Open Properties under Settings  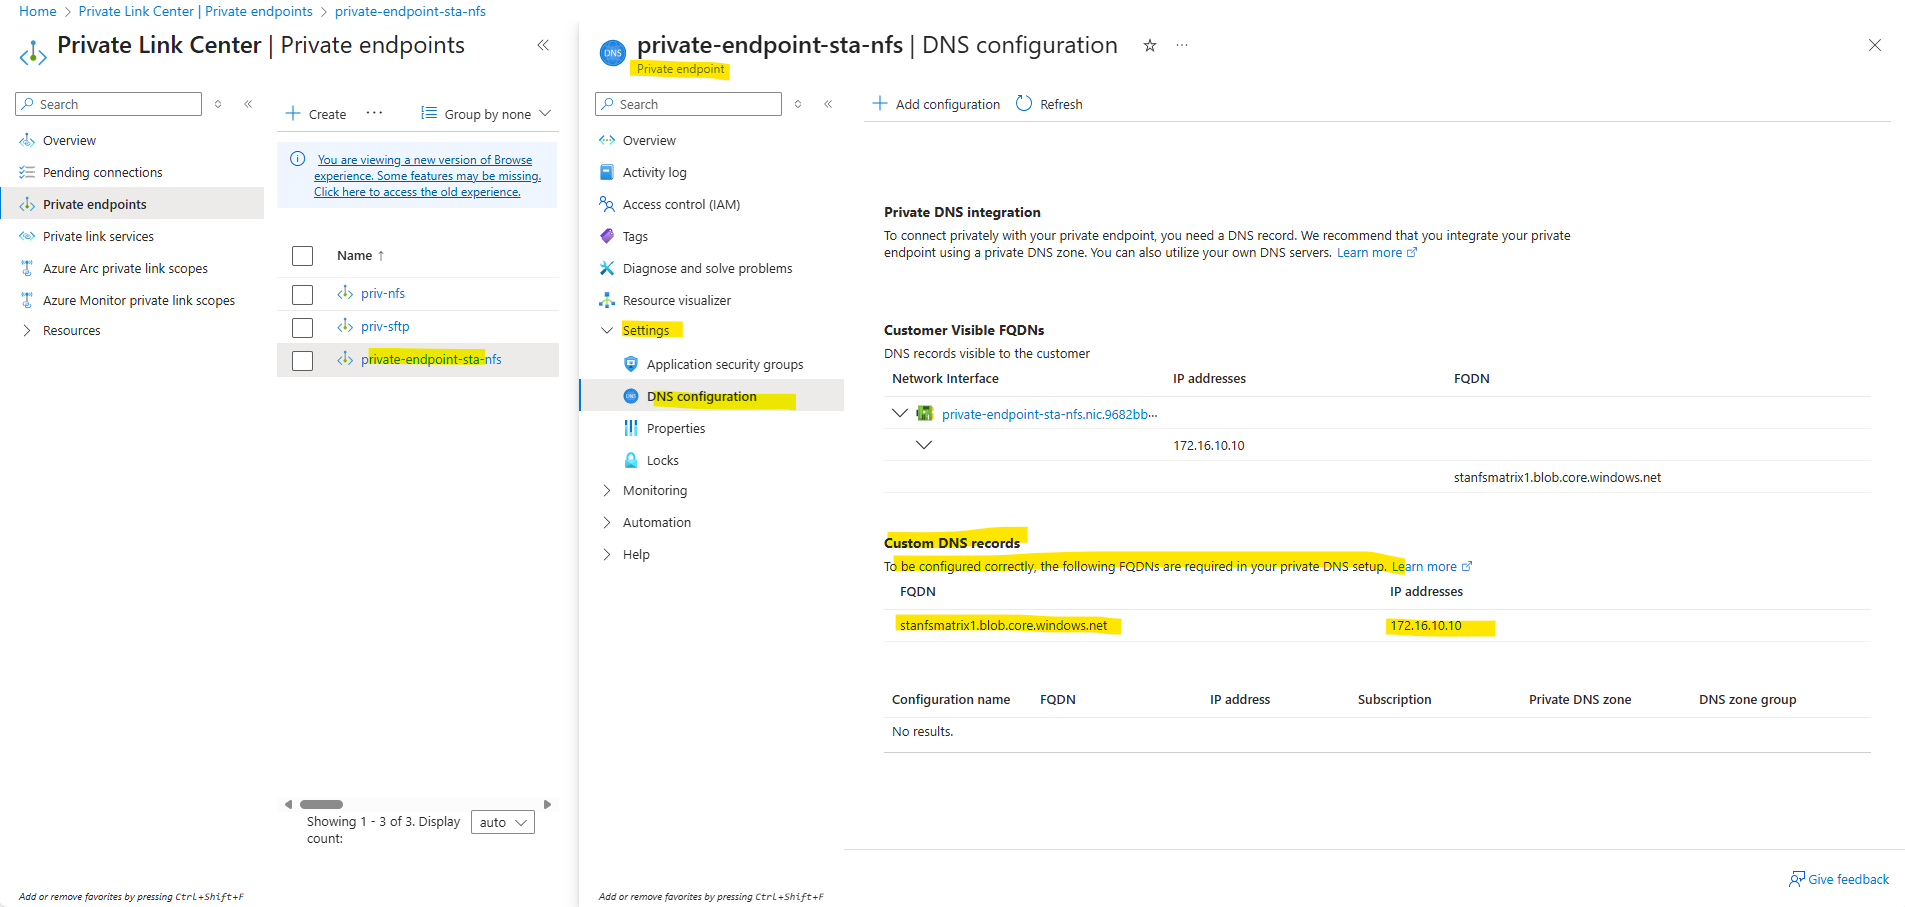pyautogui.click(x=676, y=428)
